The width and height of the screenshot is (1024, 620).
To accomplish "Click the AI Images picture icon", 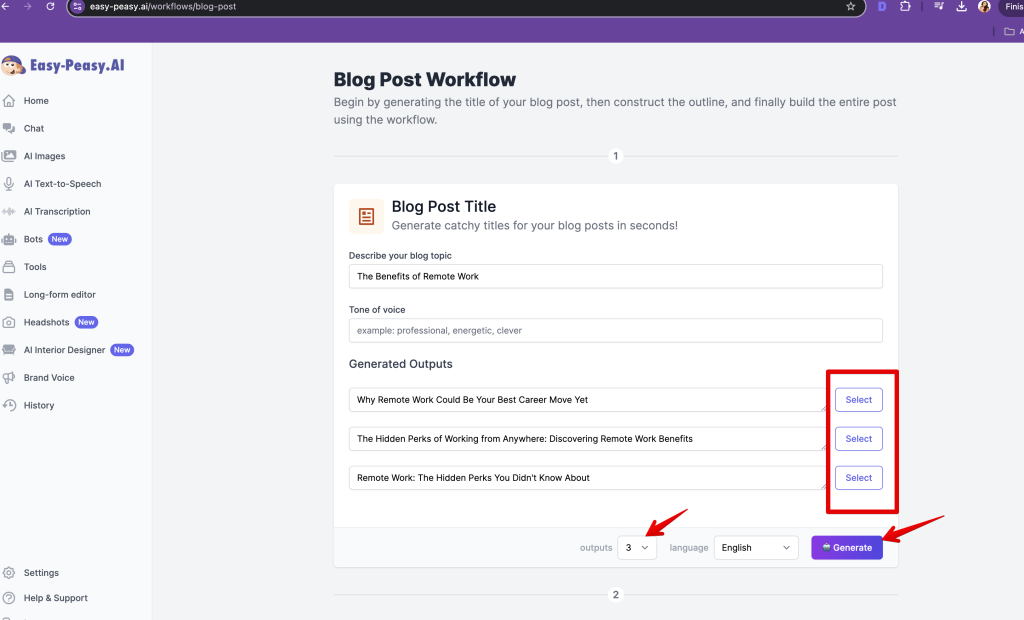I will coord(9,156).
